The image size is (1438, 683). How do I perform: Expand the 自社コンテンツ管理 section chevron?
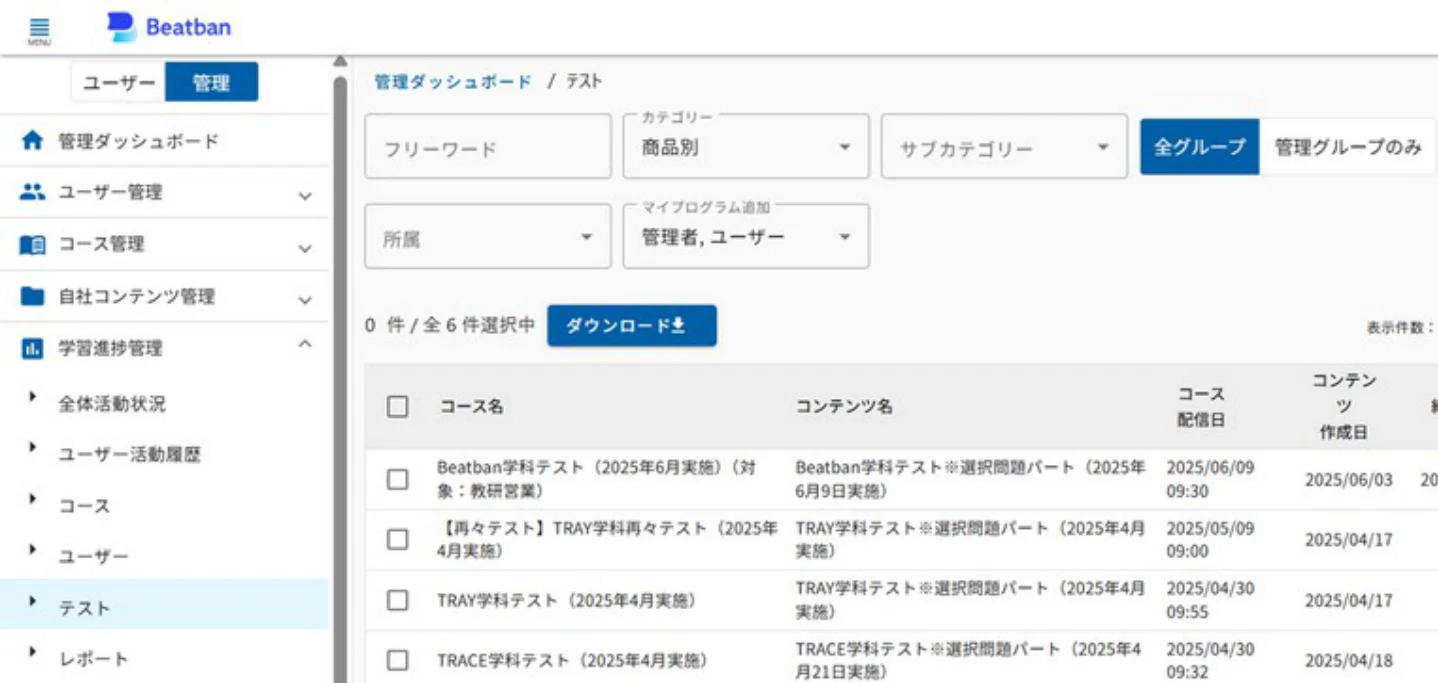point(305,299)
